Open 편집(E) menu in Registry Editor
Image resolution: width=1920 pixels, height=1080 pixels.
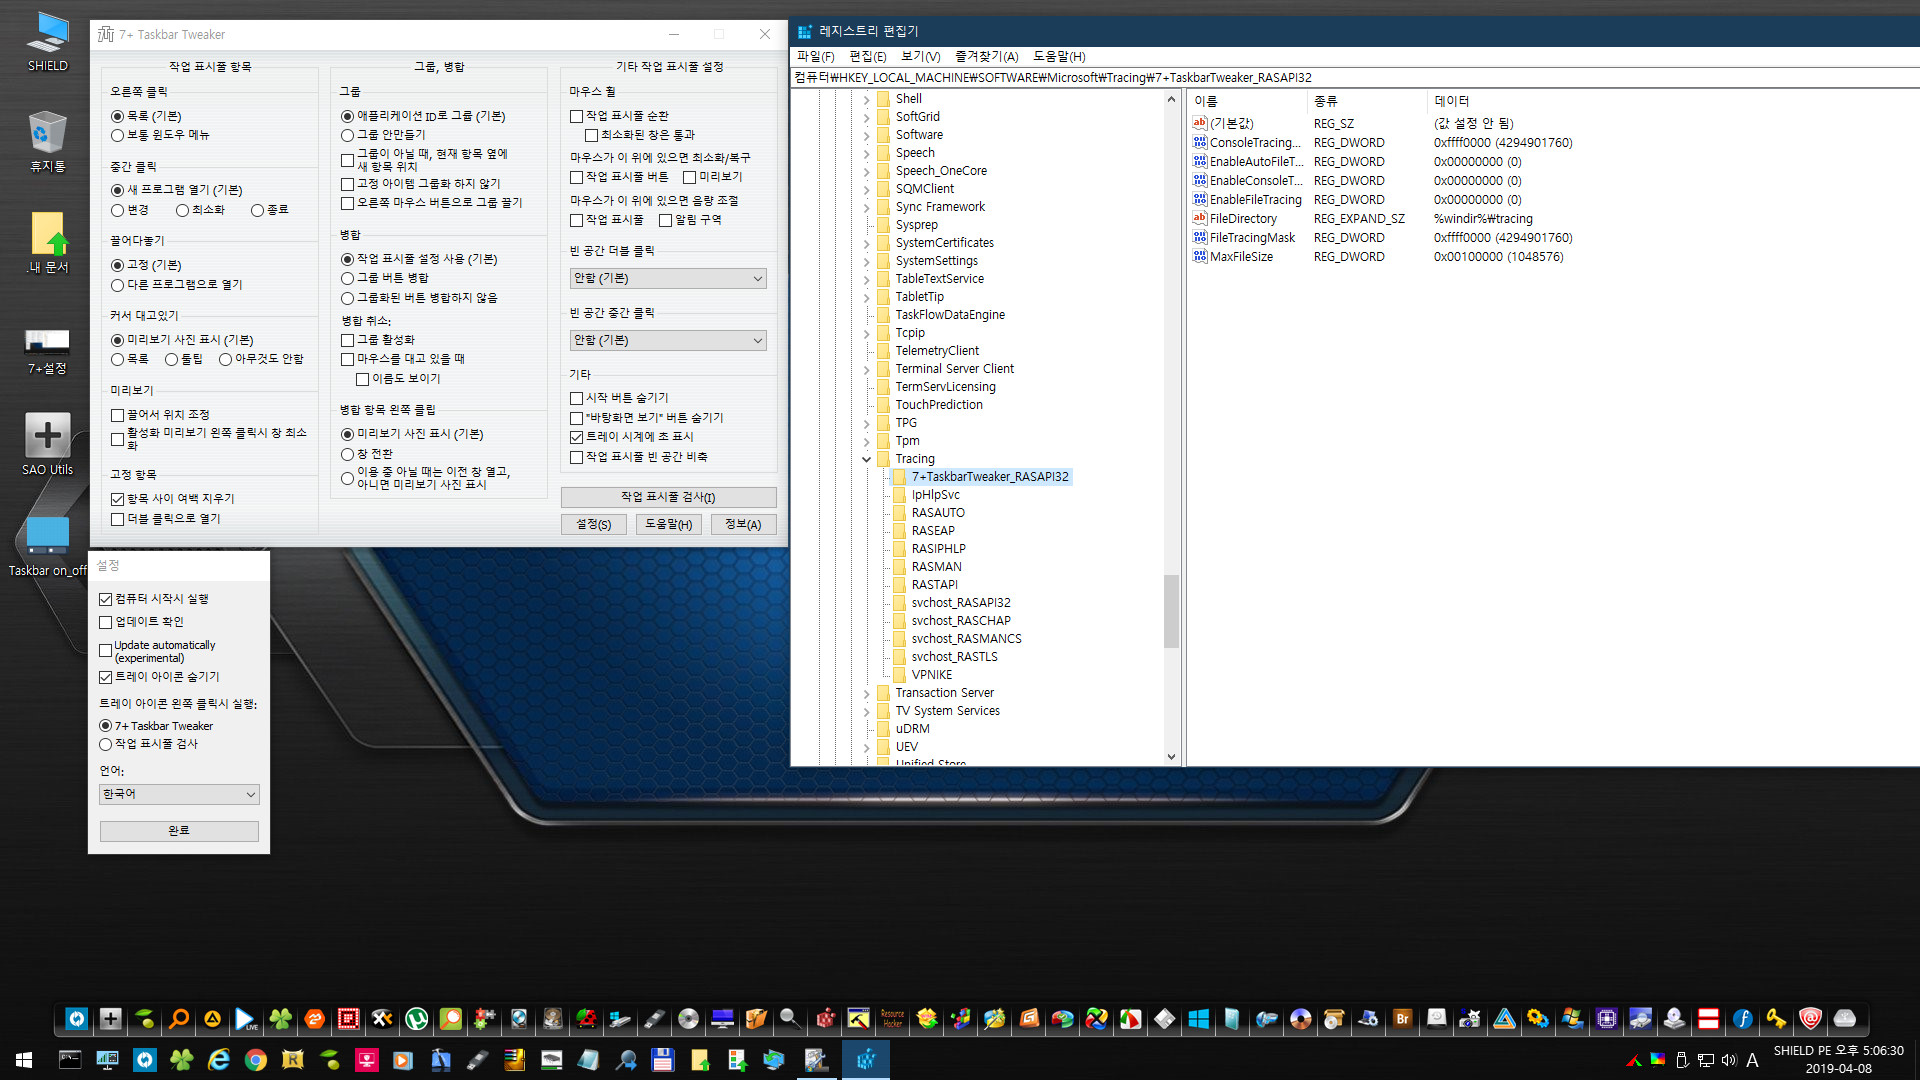point(867,56)
